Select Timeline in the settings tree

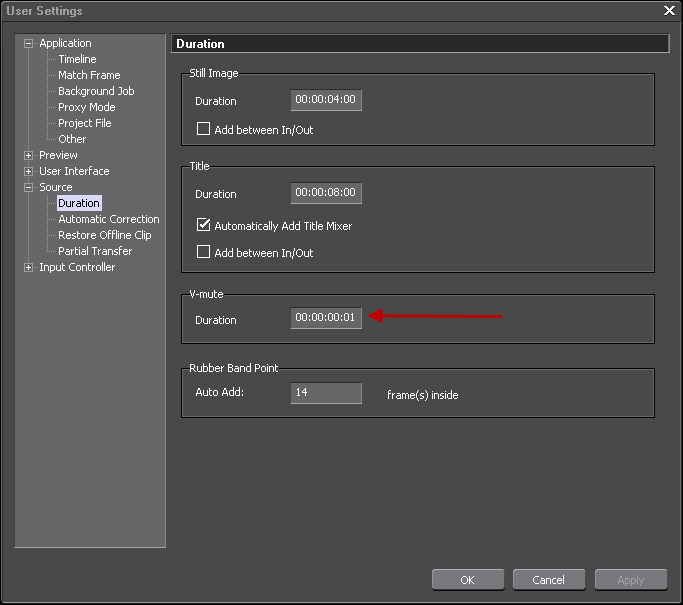(x=77, y=59)
